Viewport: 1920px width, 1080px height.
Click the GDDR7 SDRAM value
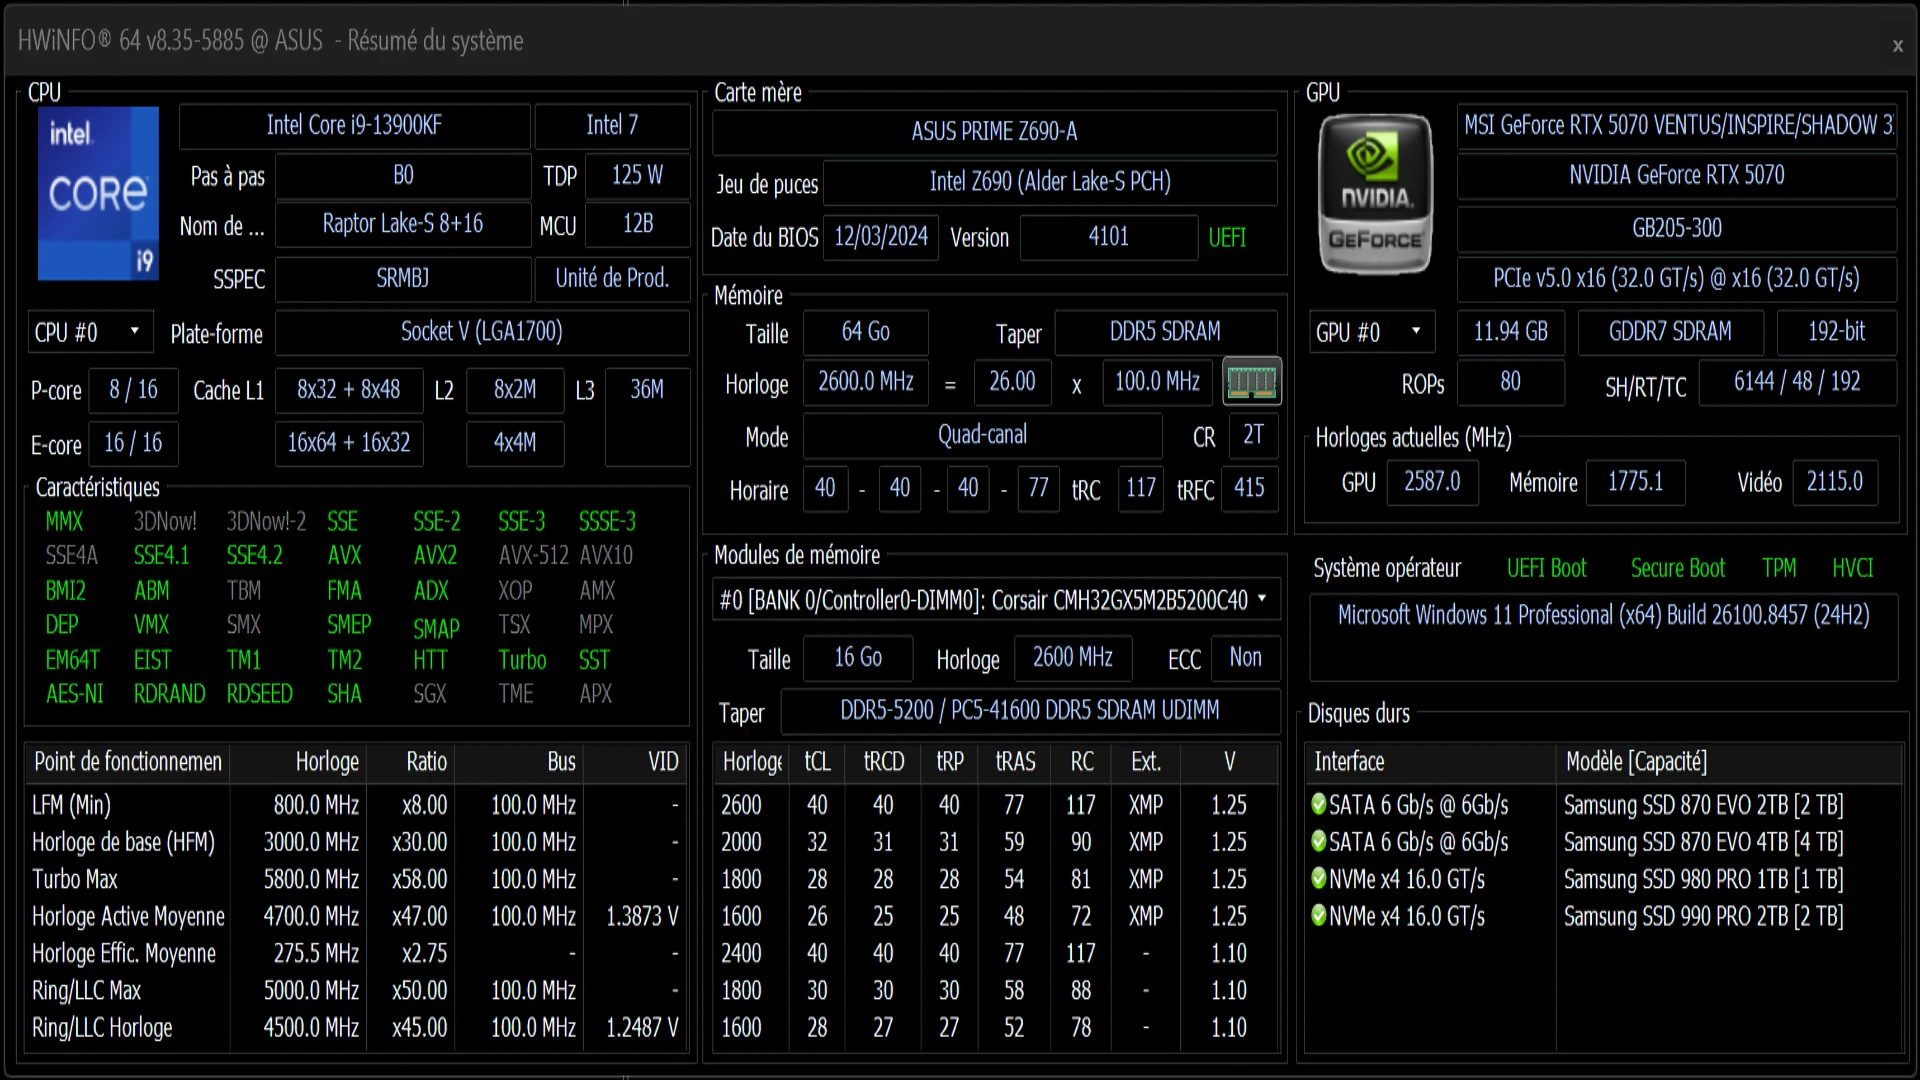[1670, 332]
